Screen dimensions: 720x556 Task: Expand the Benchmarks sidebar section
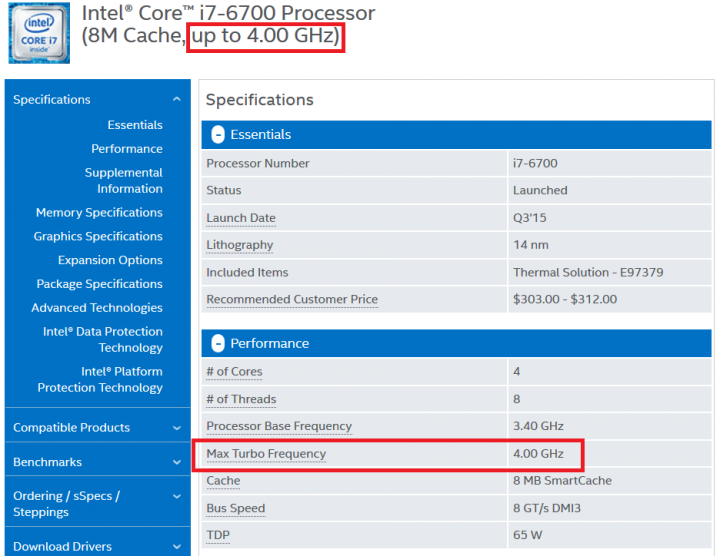coord(97,462)
